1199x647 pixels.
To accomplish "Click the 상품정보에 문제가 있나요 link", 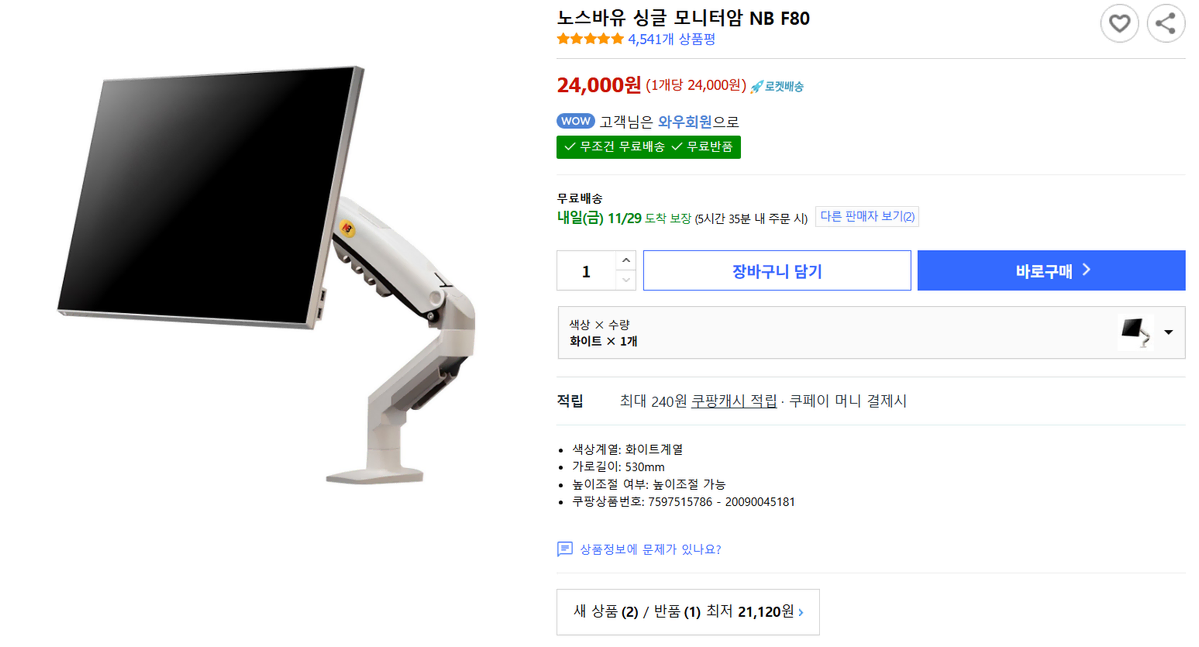I will (x=650, y=549).
